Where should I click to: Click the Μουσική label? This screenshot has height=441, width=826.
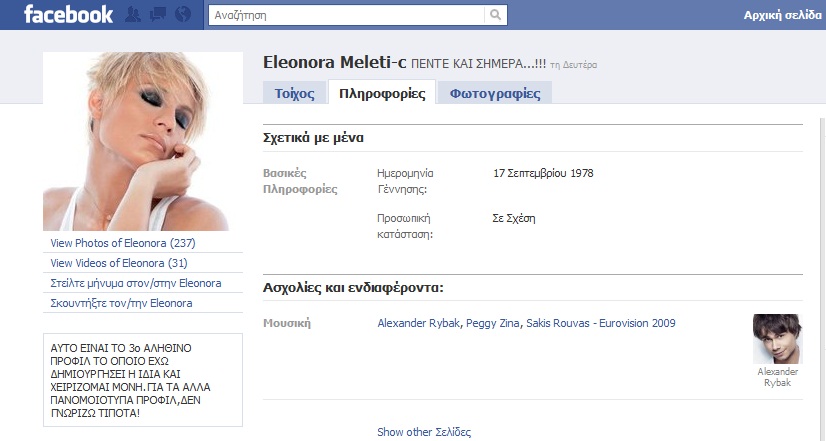[x=287, y=323]
